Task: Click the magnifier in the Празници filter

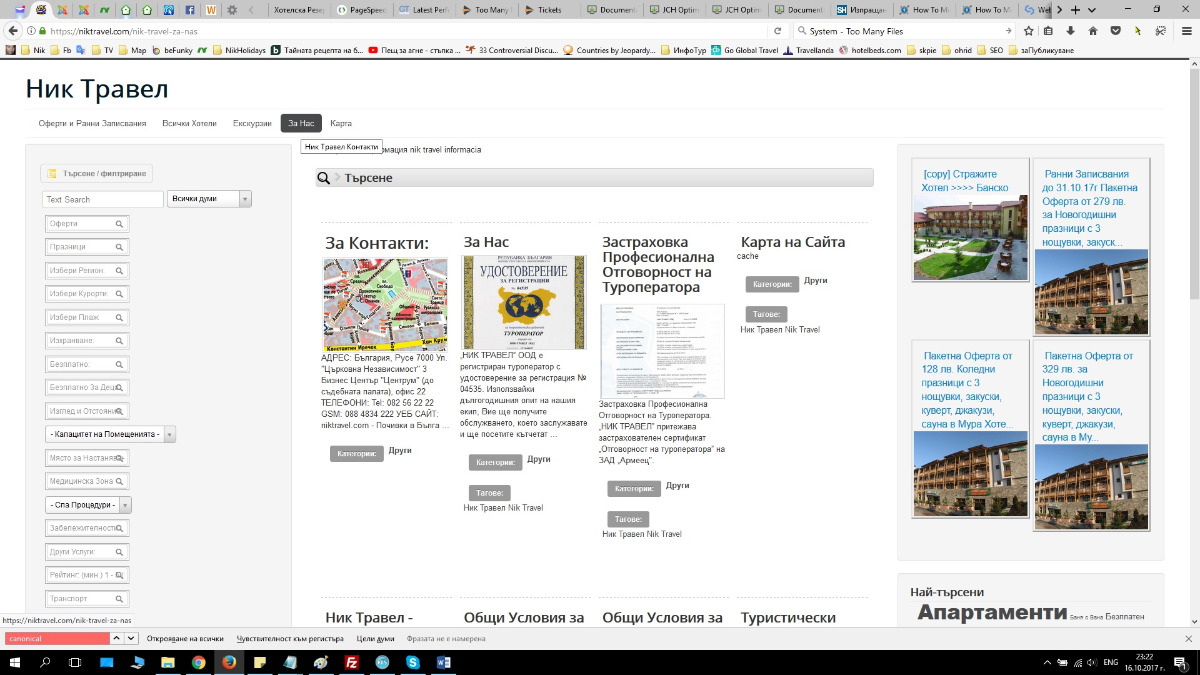Action: (119, 247)
